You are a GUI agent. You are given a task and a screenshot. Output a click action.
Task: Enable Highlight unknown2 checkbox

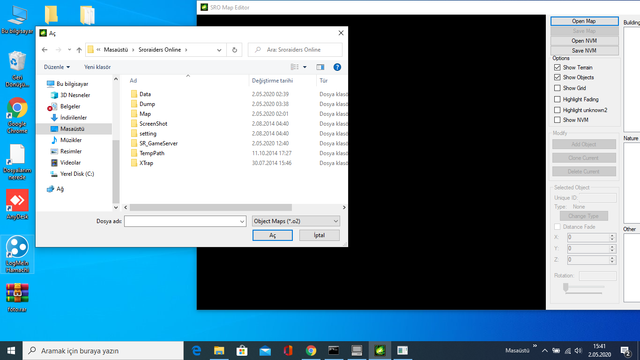pyautogui.click(x=557, y=110)
